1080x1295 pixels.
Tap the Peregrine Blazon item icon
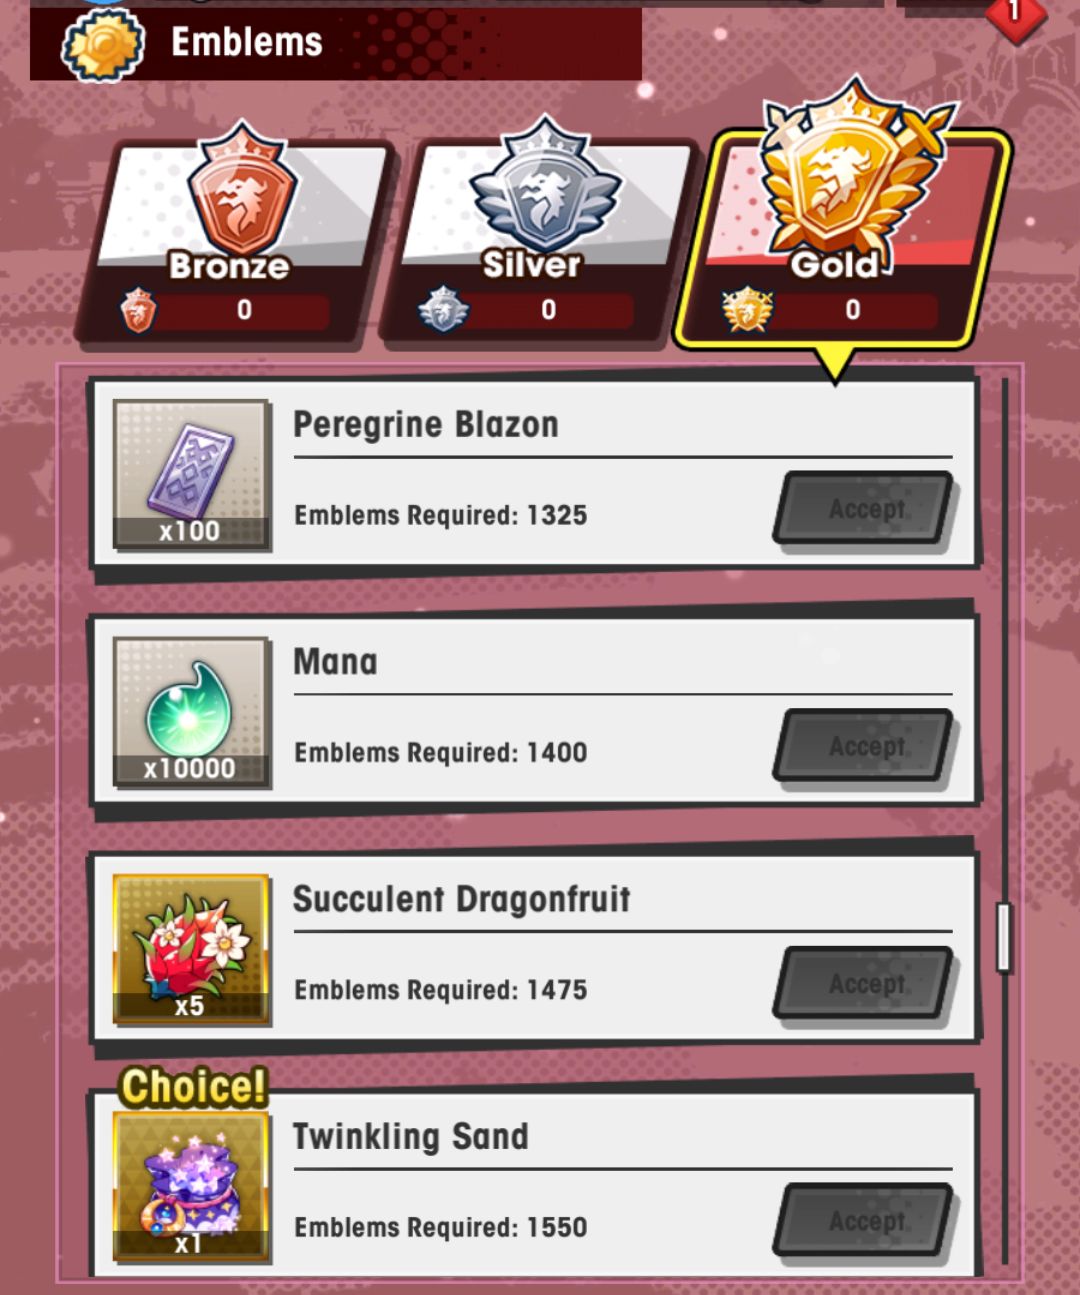pos(191,475)
